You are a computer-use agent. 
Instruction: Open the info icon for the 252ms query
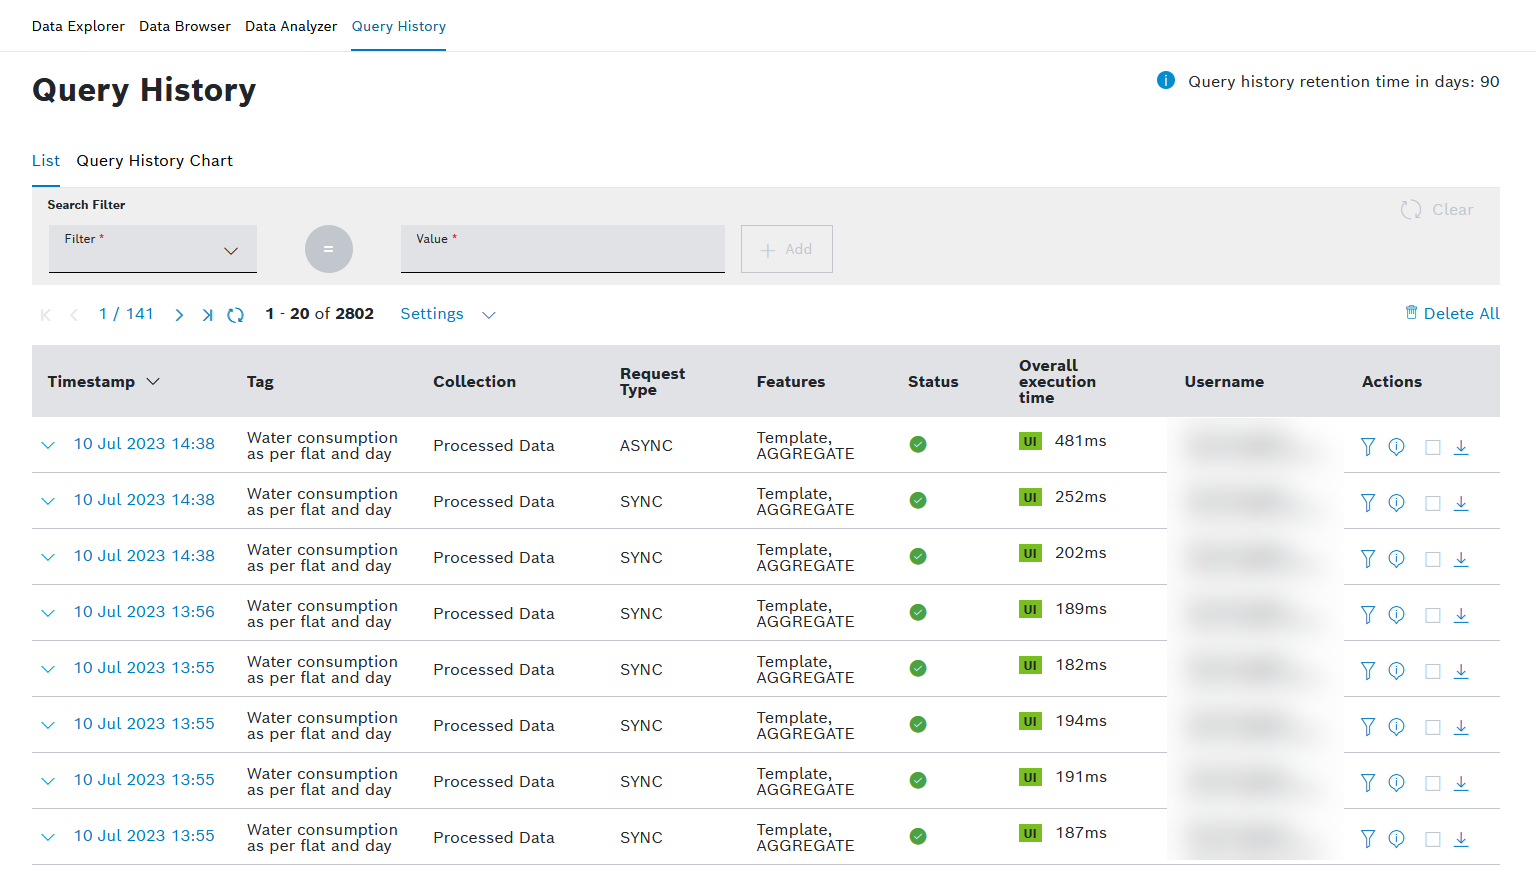(x=1397, y=503)
